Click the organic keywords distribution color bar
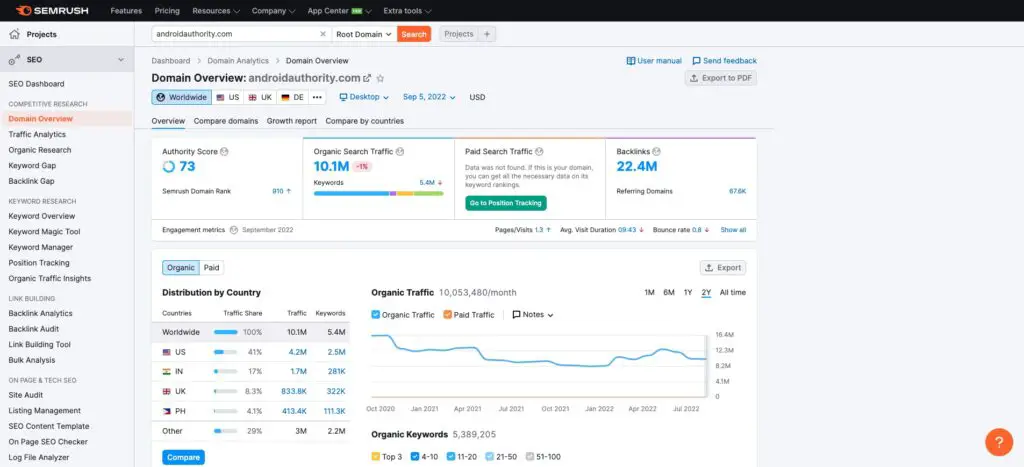Viewport: 1024px width, 467px height. click(x=378, y=193)
